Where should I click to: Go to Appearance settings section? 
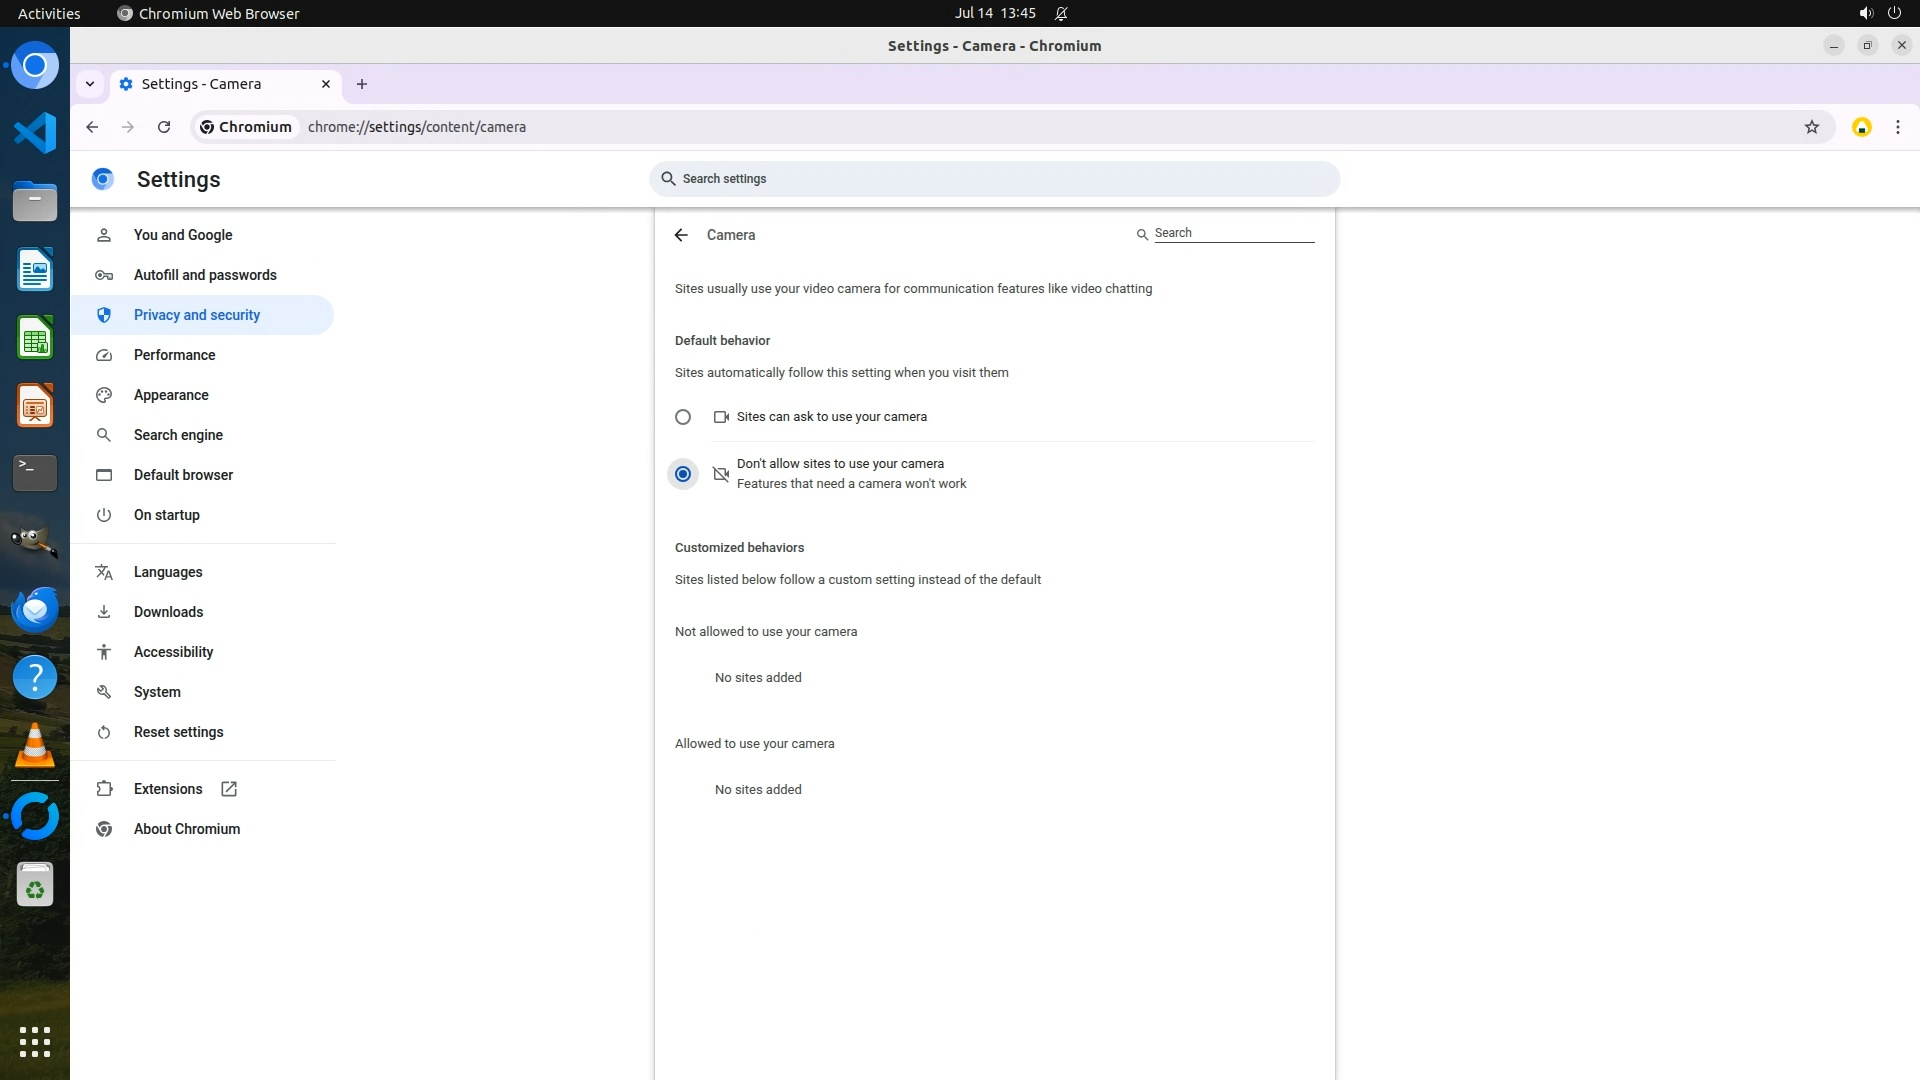click(171, 395)
